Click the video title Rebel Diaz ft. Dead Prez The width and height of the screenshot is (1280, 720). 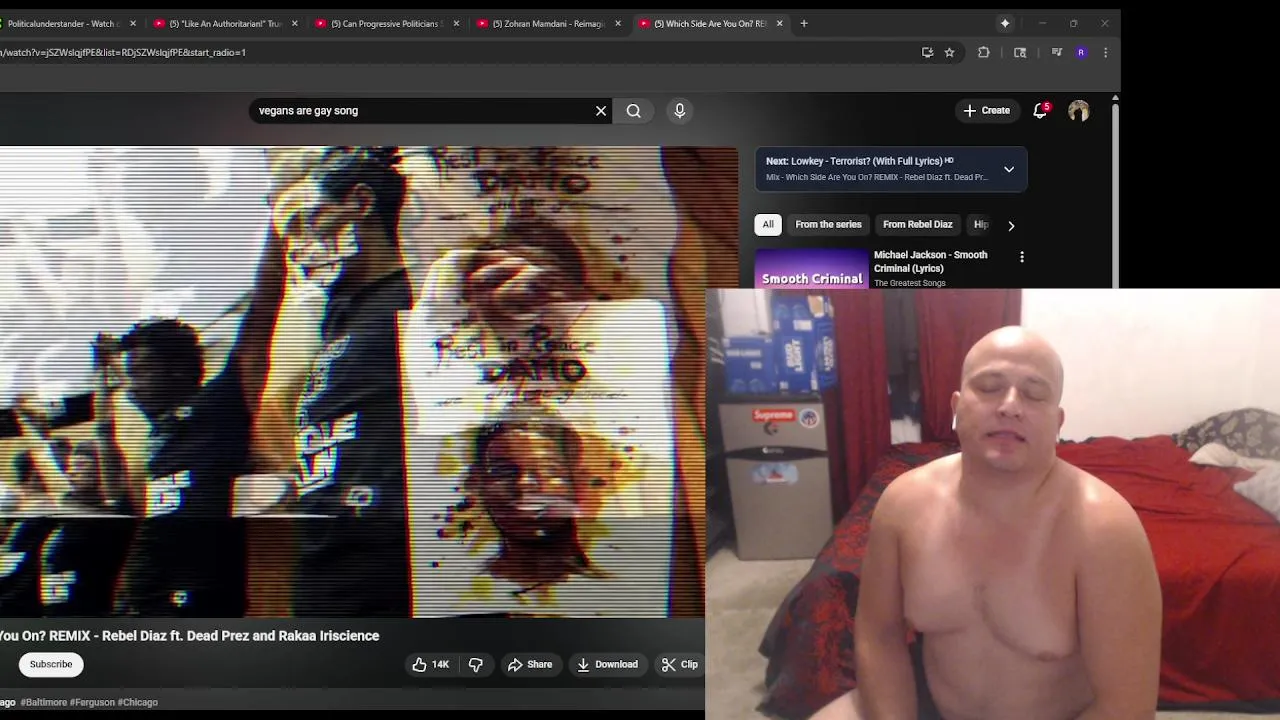tap(190, 636)
